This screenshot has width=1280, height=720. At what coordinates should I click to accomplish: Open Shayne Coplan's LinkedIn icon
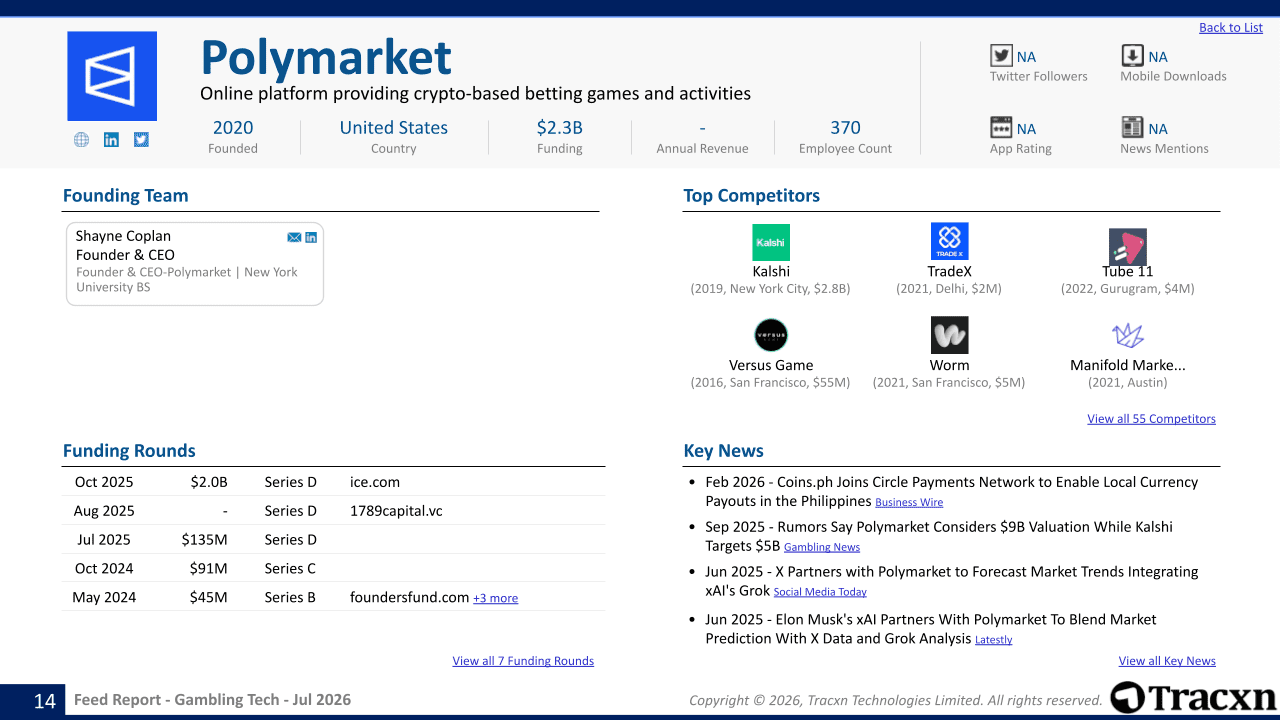pos(311,237)
